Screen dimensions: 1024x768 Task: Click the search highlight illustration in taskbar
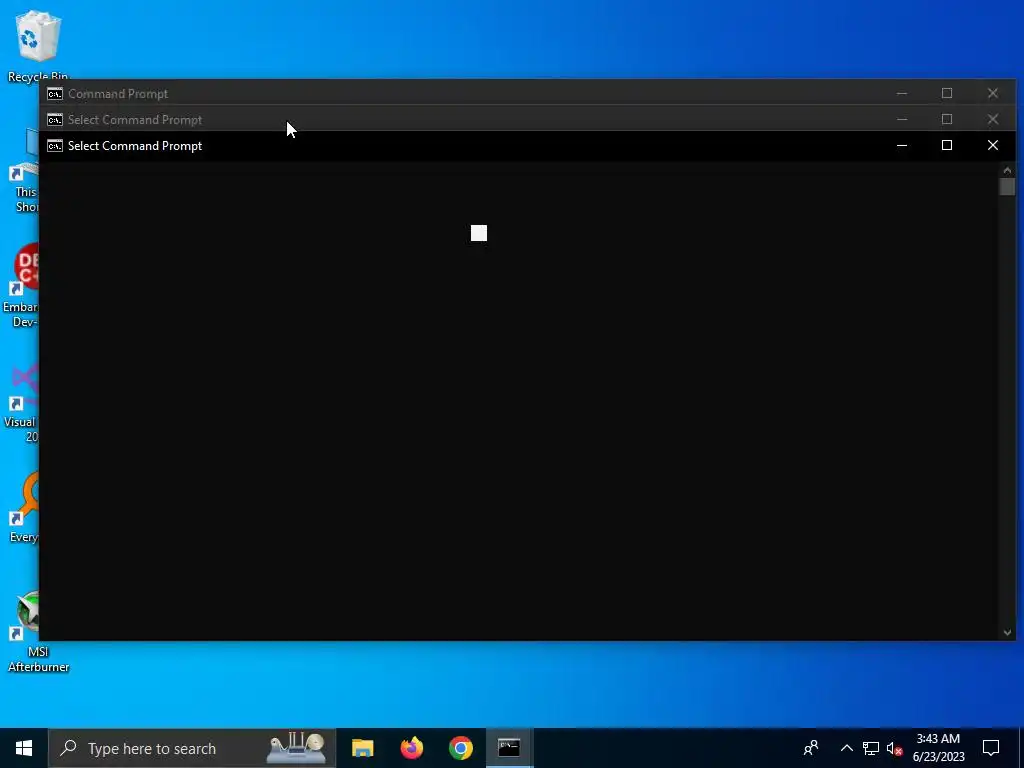tap(296, 748)
